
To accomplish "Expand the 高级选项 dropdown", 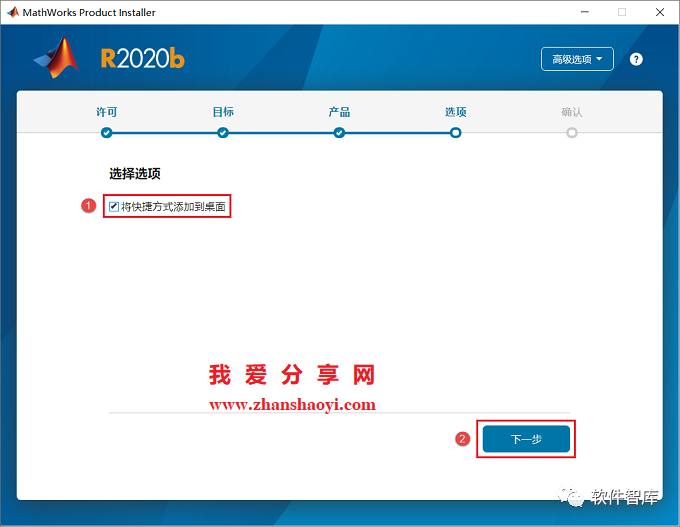I will click(577, 59).
